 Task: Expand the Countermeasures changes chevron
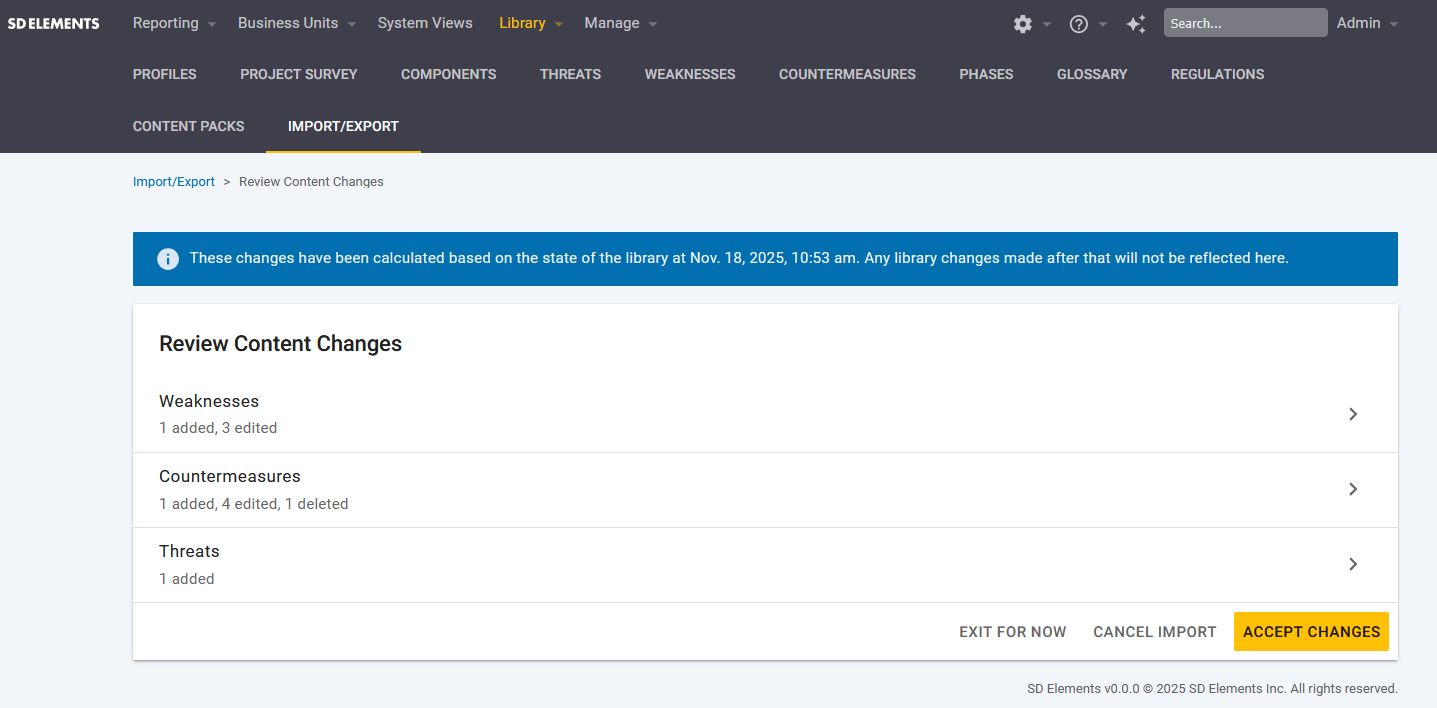[1352, 489]
